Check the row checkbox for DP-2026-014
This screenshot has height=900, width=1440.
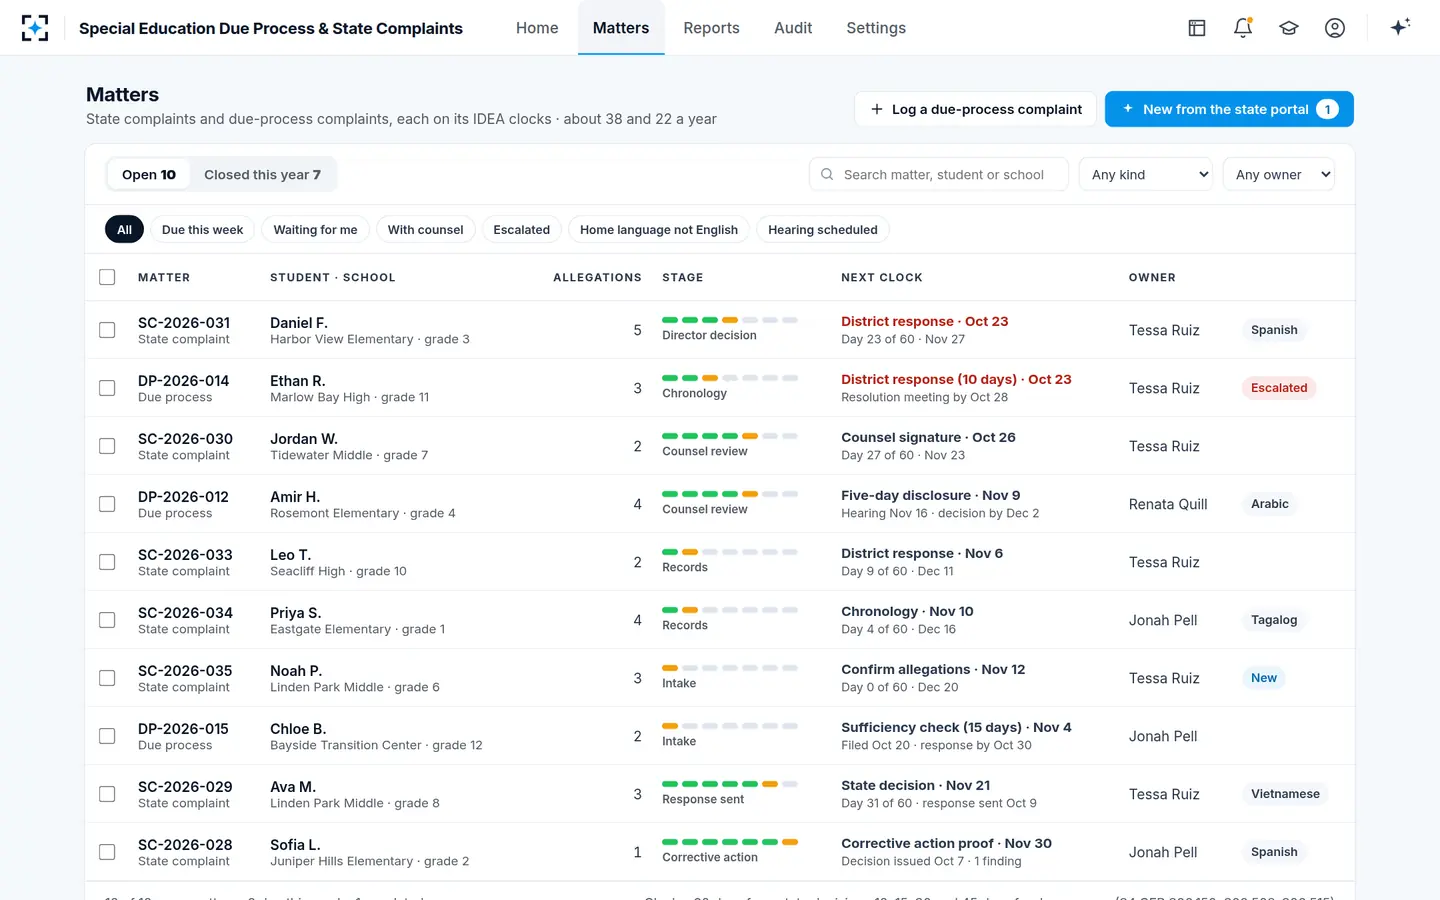click(107, 388)
